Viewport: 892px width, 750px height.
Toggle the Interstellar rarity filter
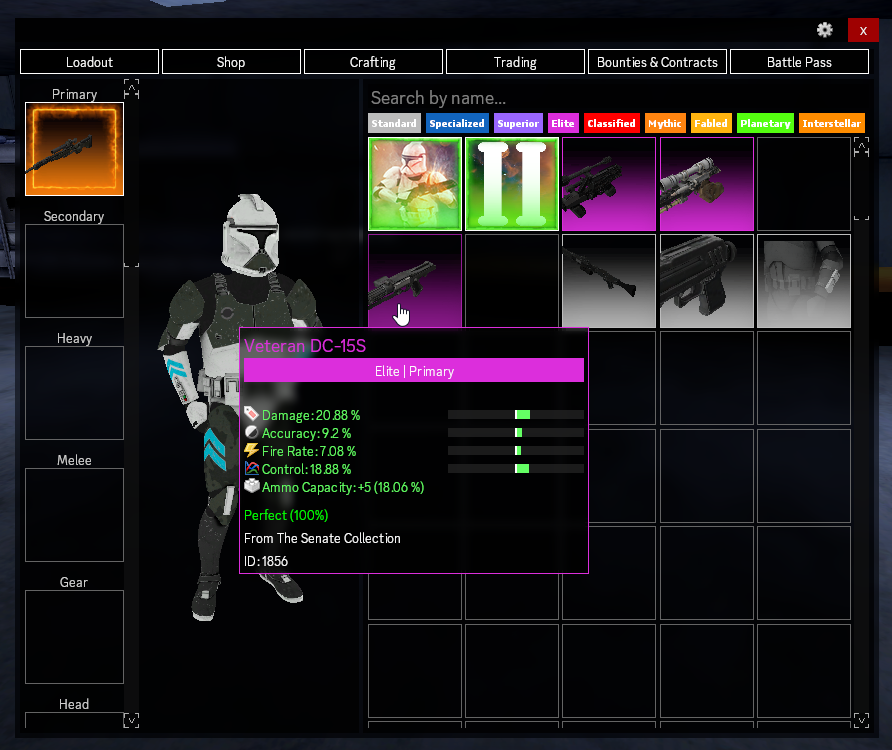click(x=832, y=123)
